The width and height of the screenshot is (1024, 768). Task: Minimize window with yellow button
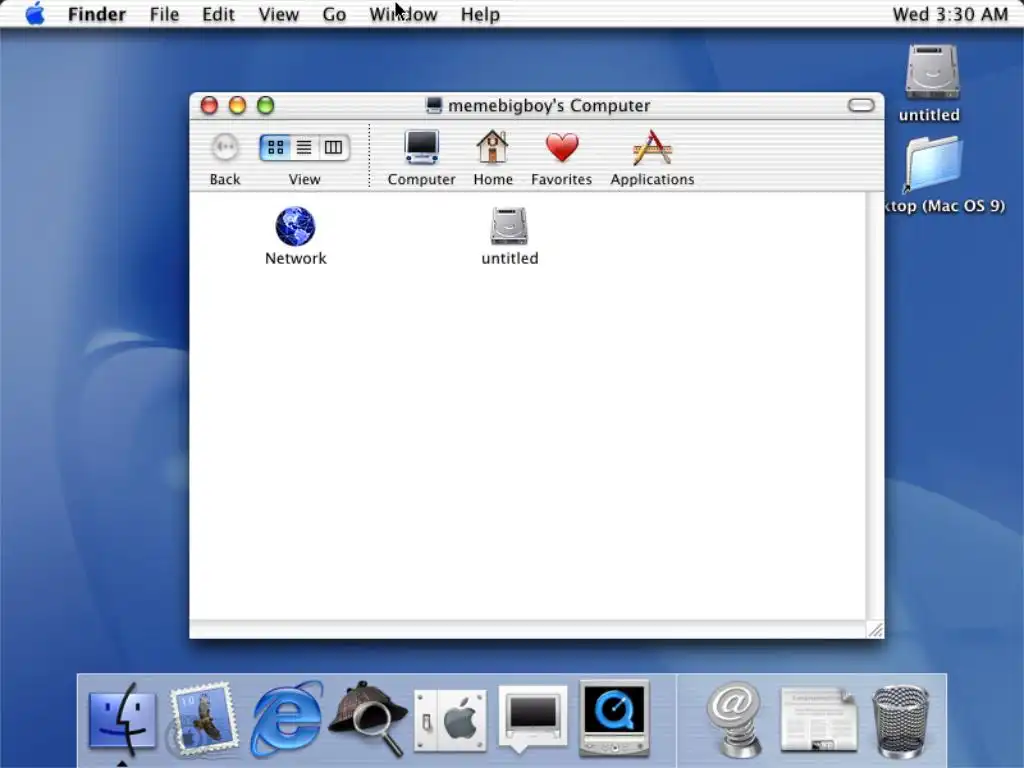click(x=237, y=105)
